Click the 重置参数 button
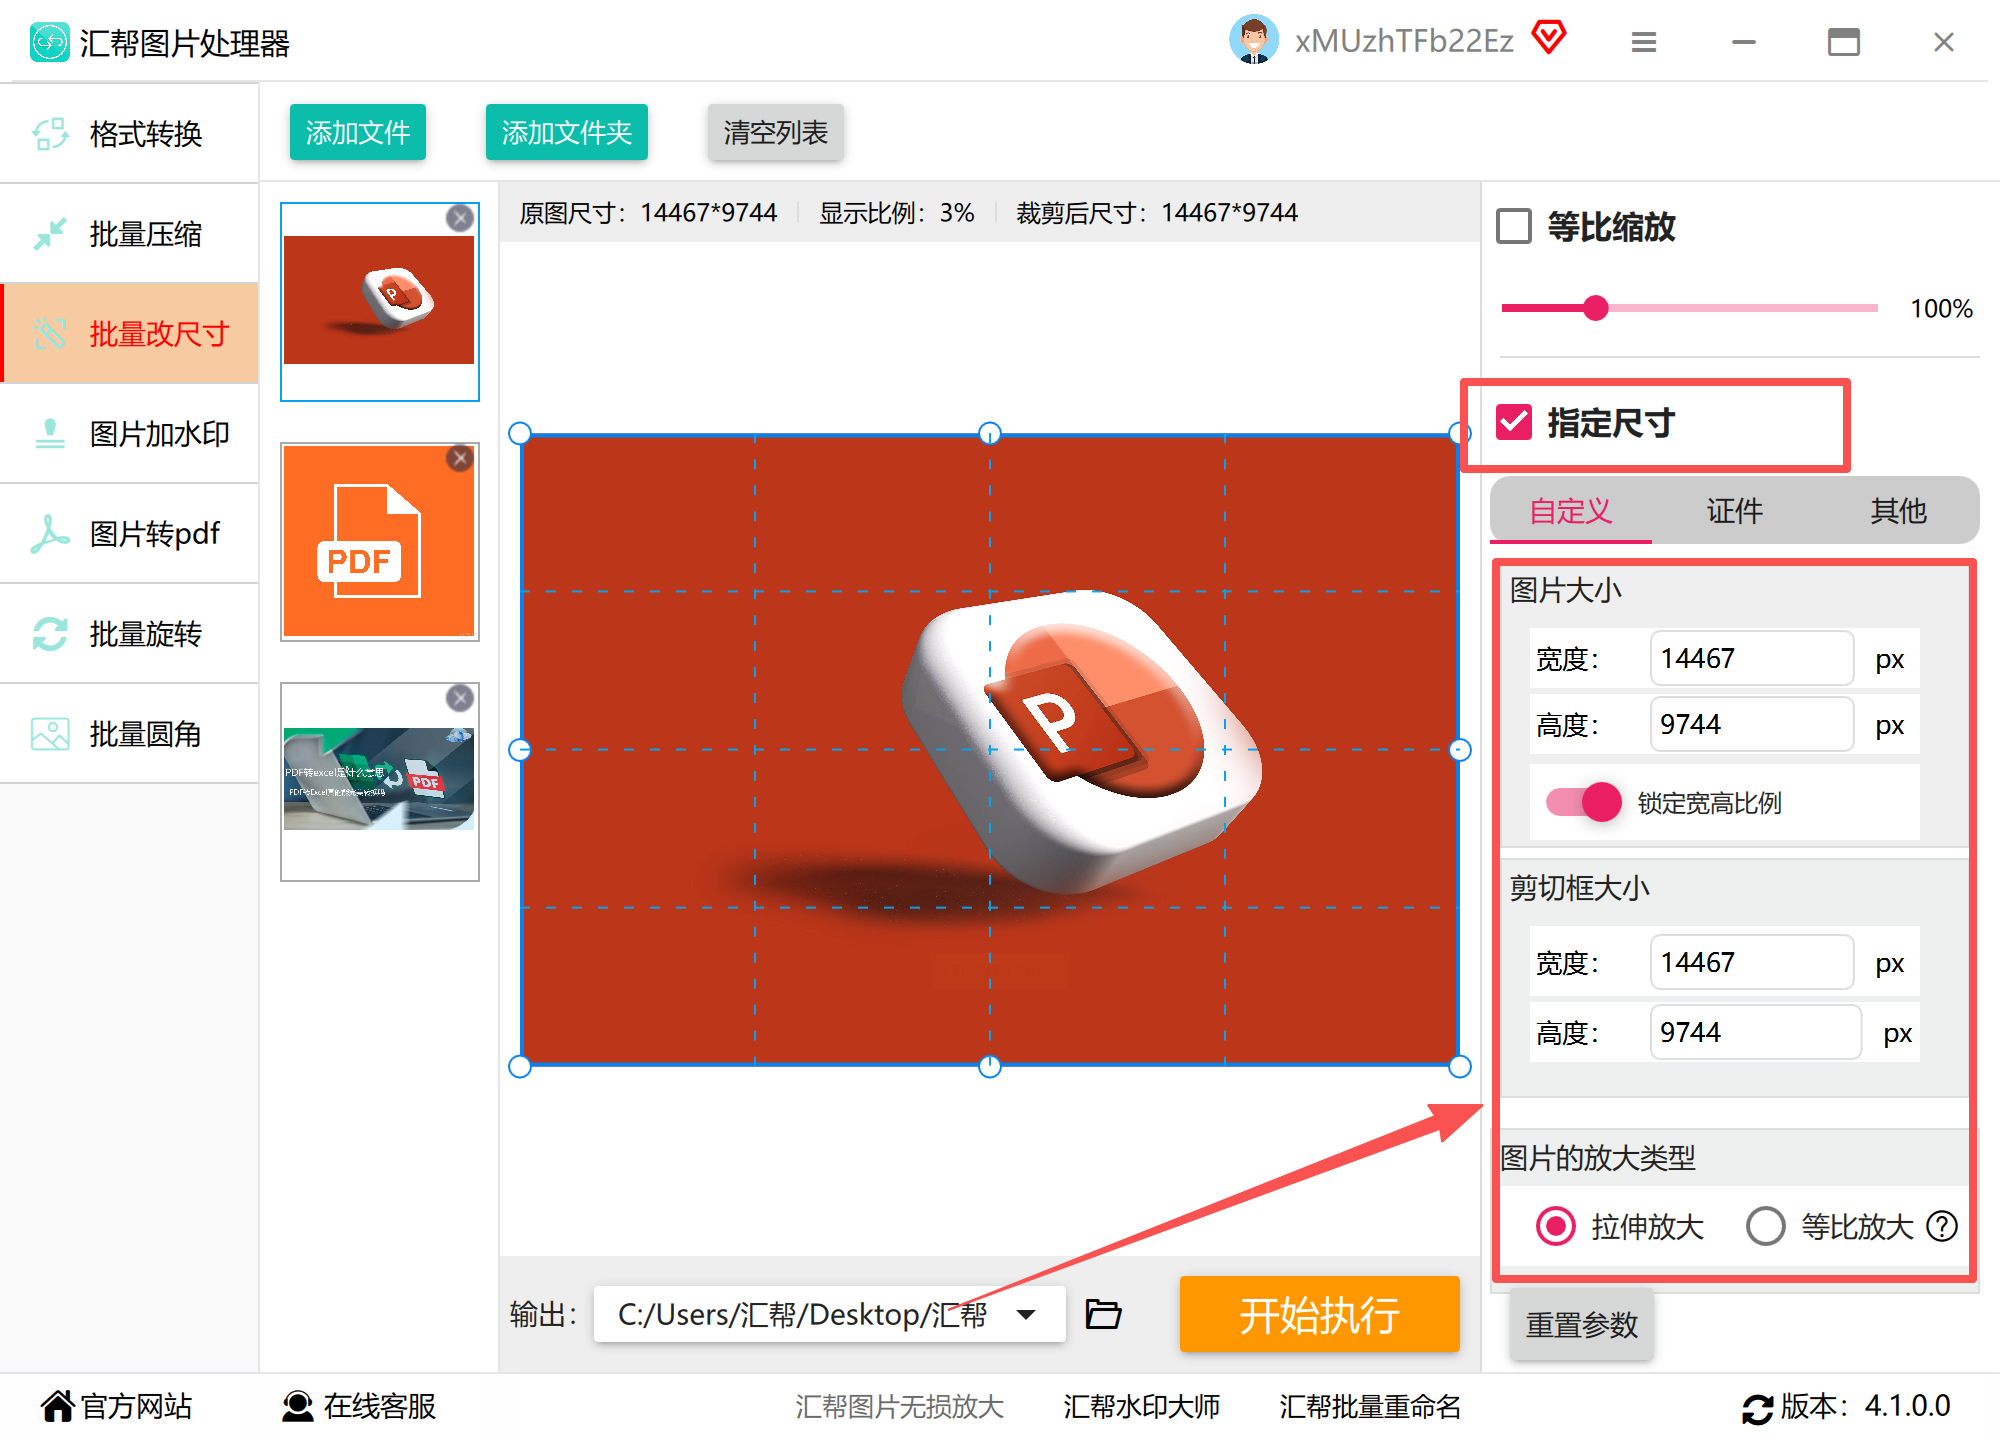Screen dimensions: 2000x1440 [1581, 1325]
